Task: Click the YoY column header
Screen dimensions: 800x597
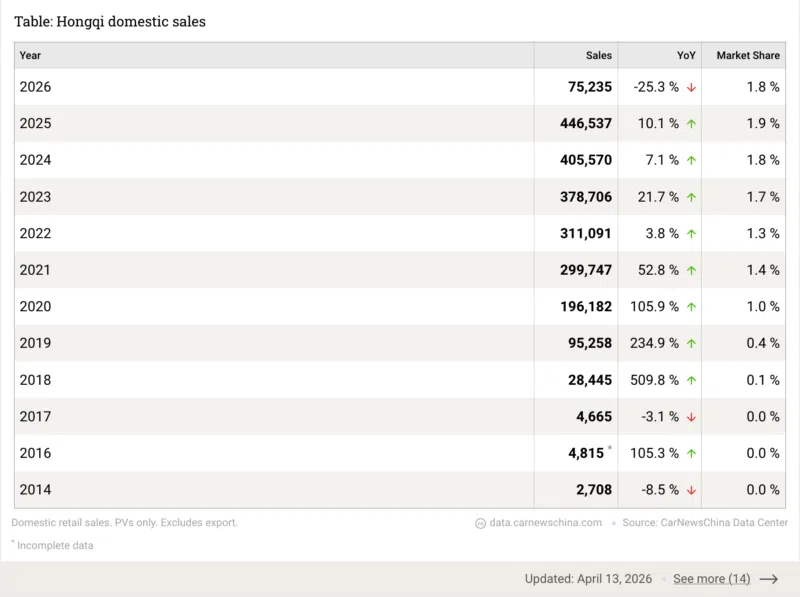Action: (686, 56)
